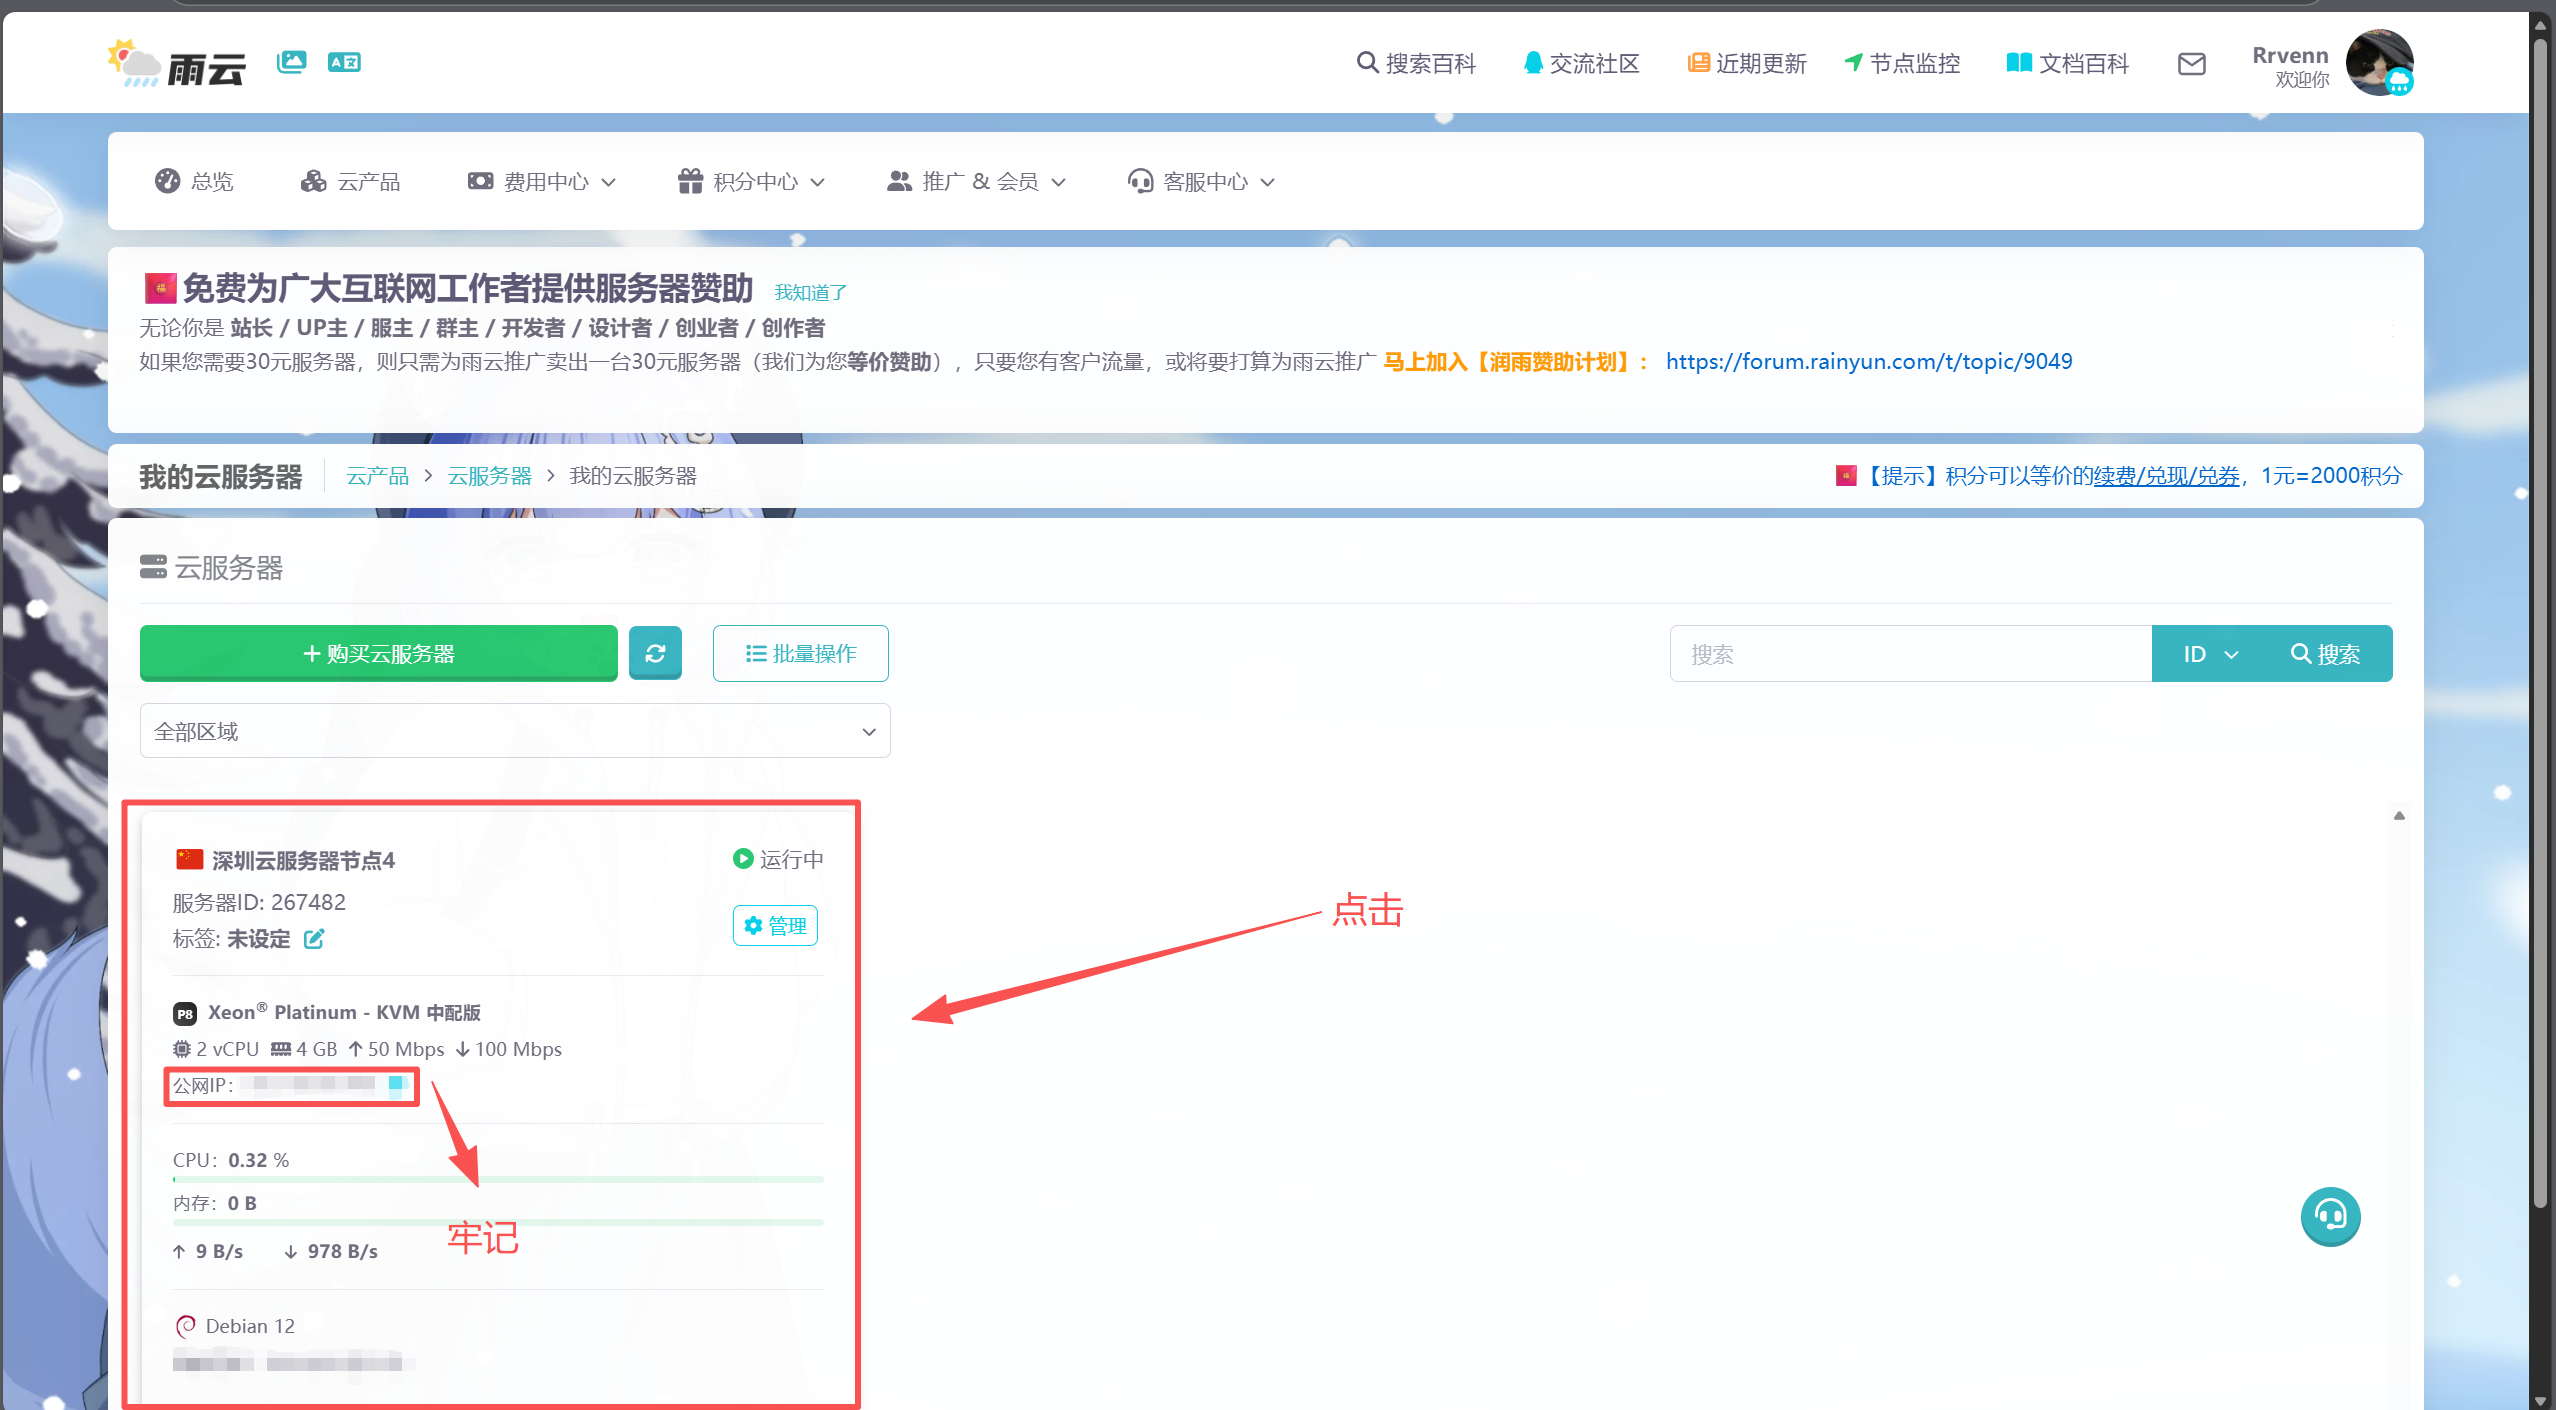Open the 云产品 menu item
The image size is (2556, 1410).
click(351, 182)
